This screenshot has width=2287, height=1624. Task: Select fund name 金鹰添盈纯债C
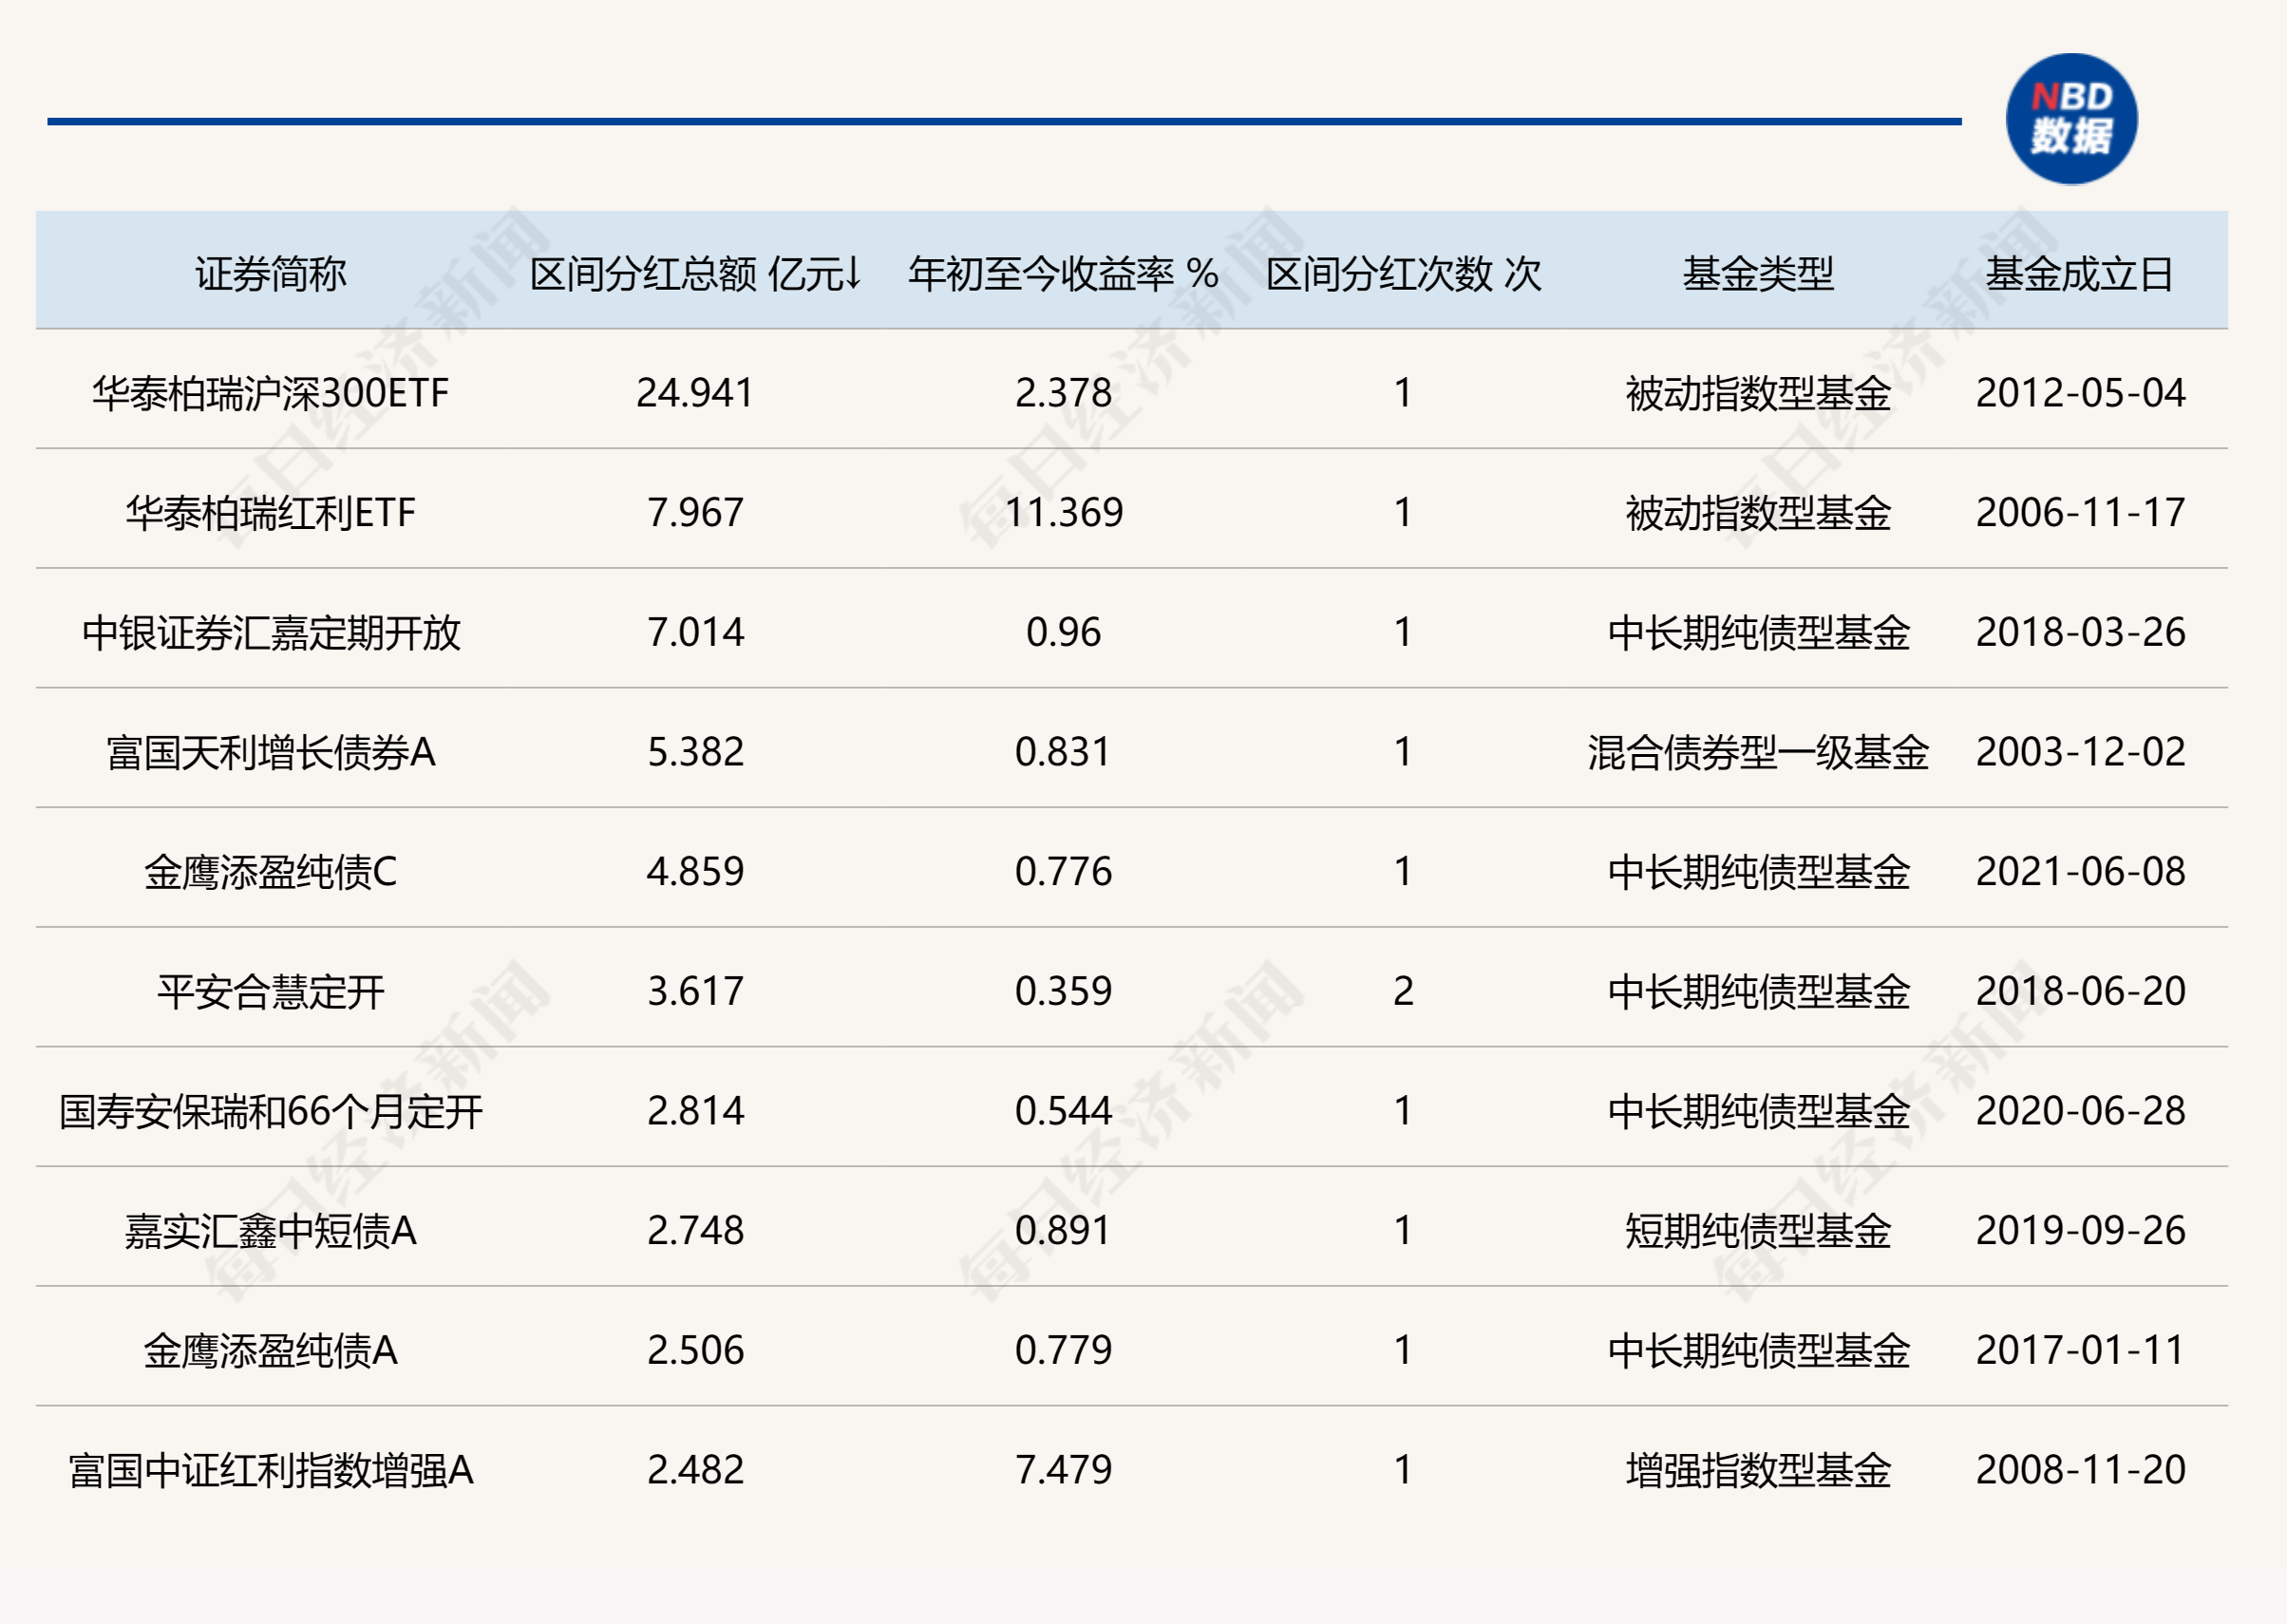click(270, 872)
